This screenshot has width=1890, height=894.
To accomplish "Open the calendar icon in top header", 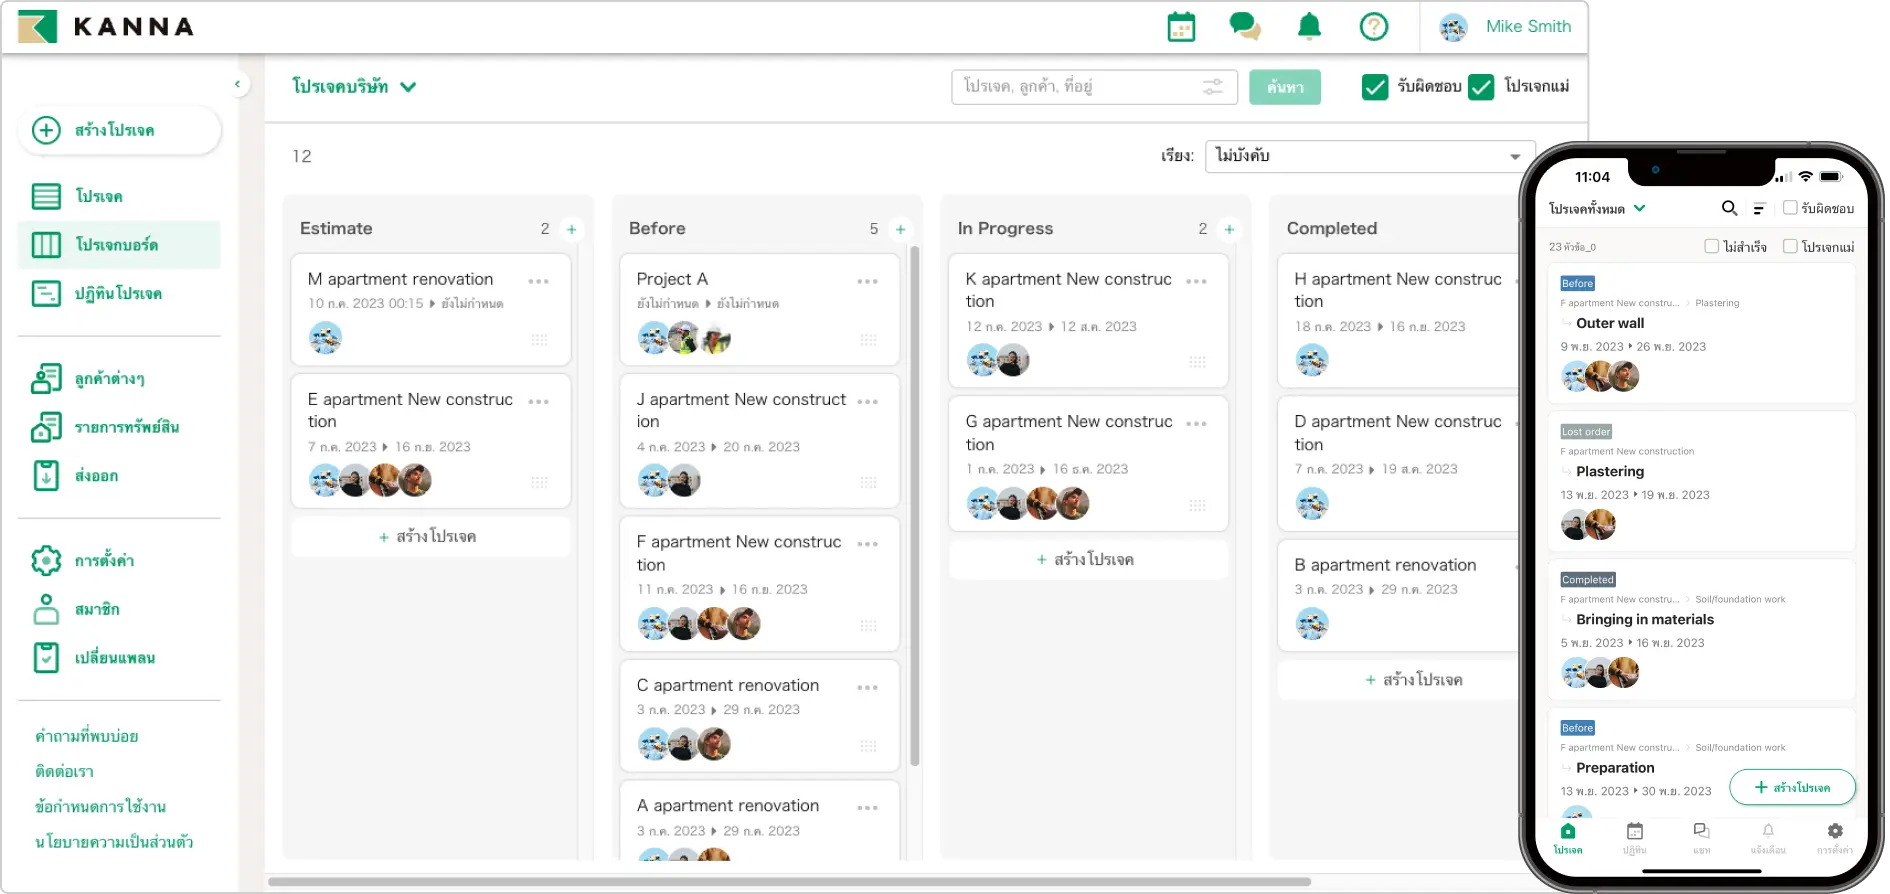I will 1181,27.
